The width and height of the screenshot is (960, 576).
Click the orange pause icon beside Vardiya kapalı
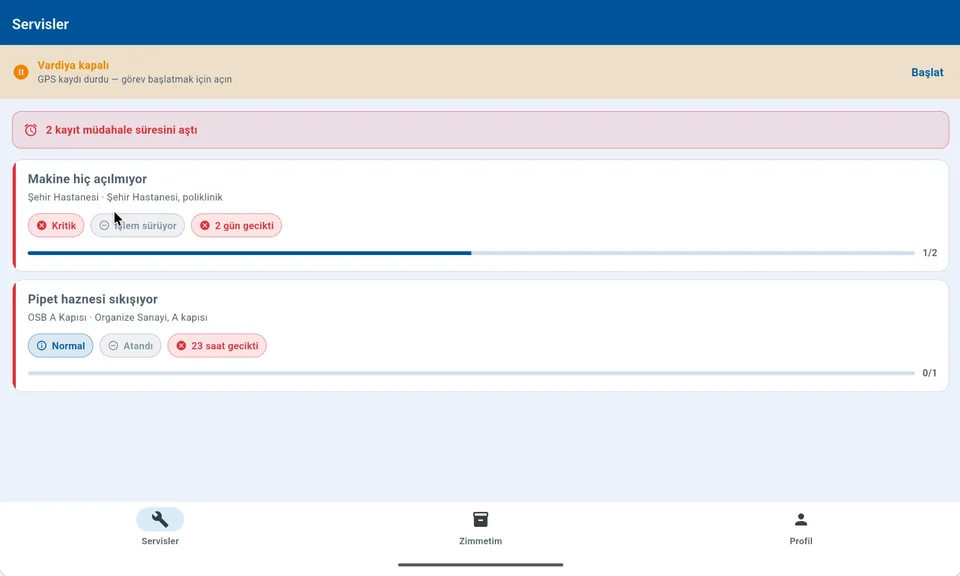pyautogui.click(x=21, y=72)
